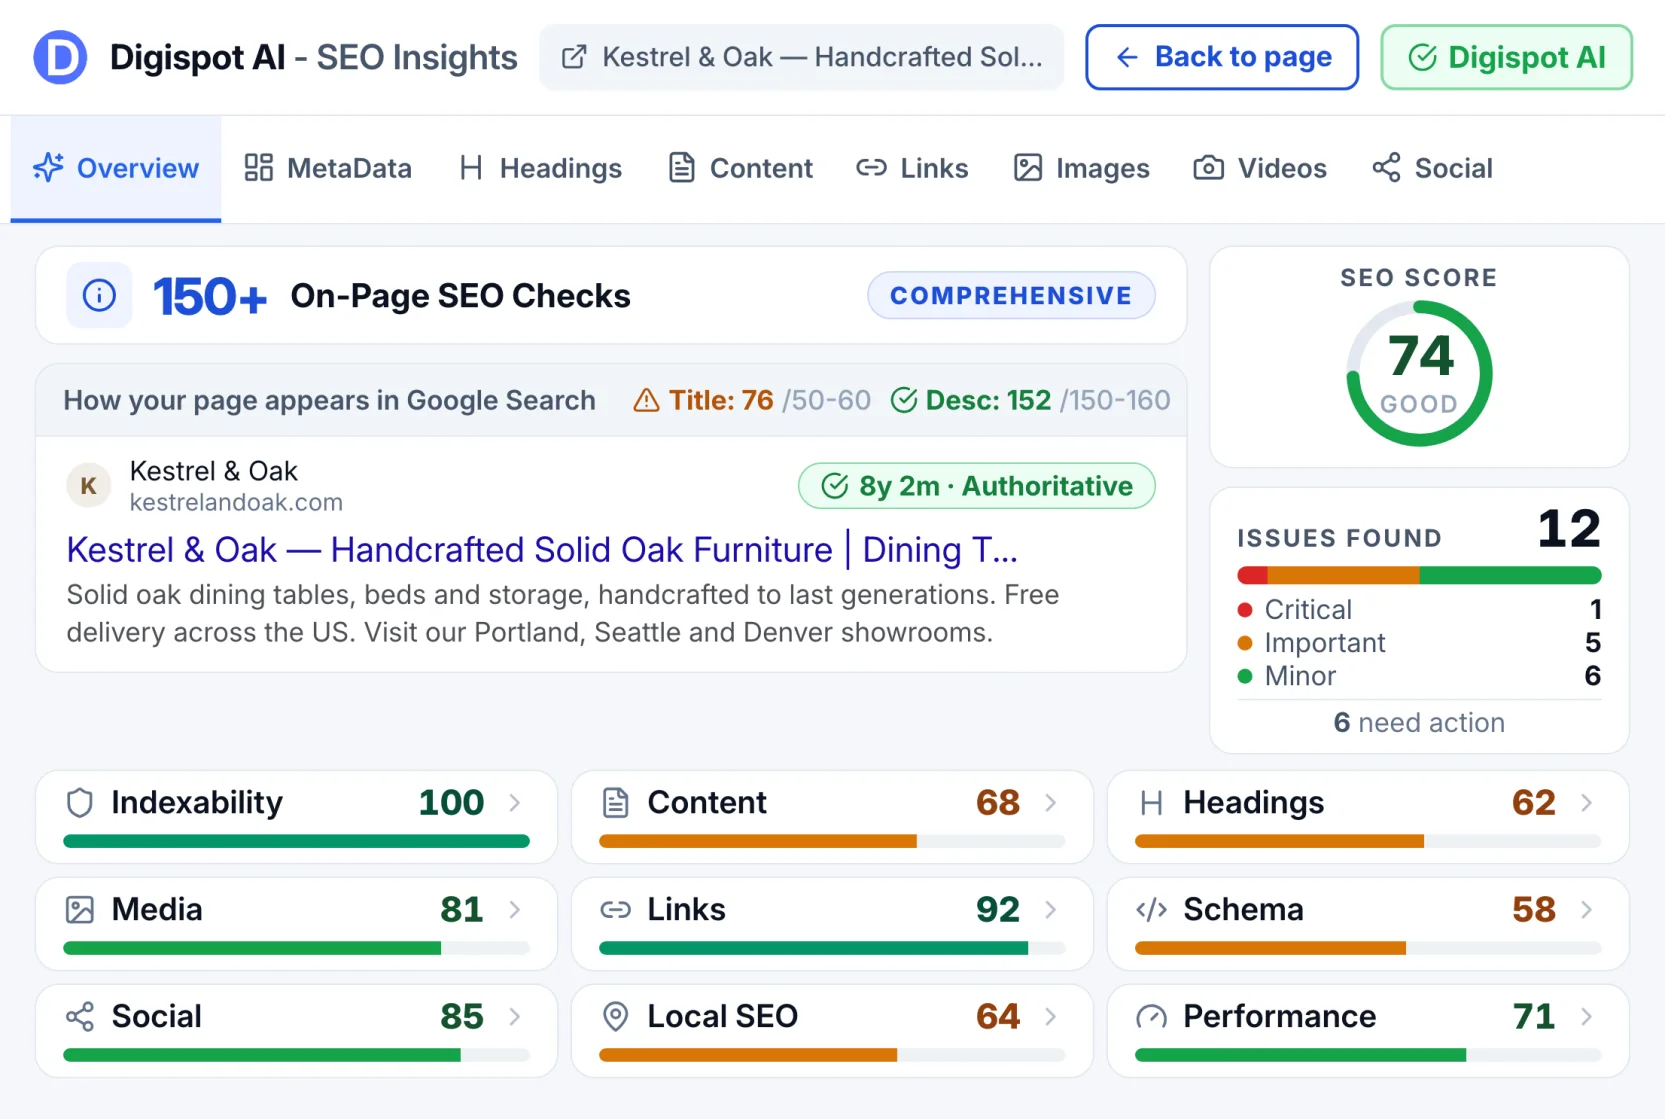Click the Content document icon in score card
The width and height of the screenshot is (1665, 1119).
(x=616, y=803)
